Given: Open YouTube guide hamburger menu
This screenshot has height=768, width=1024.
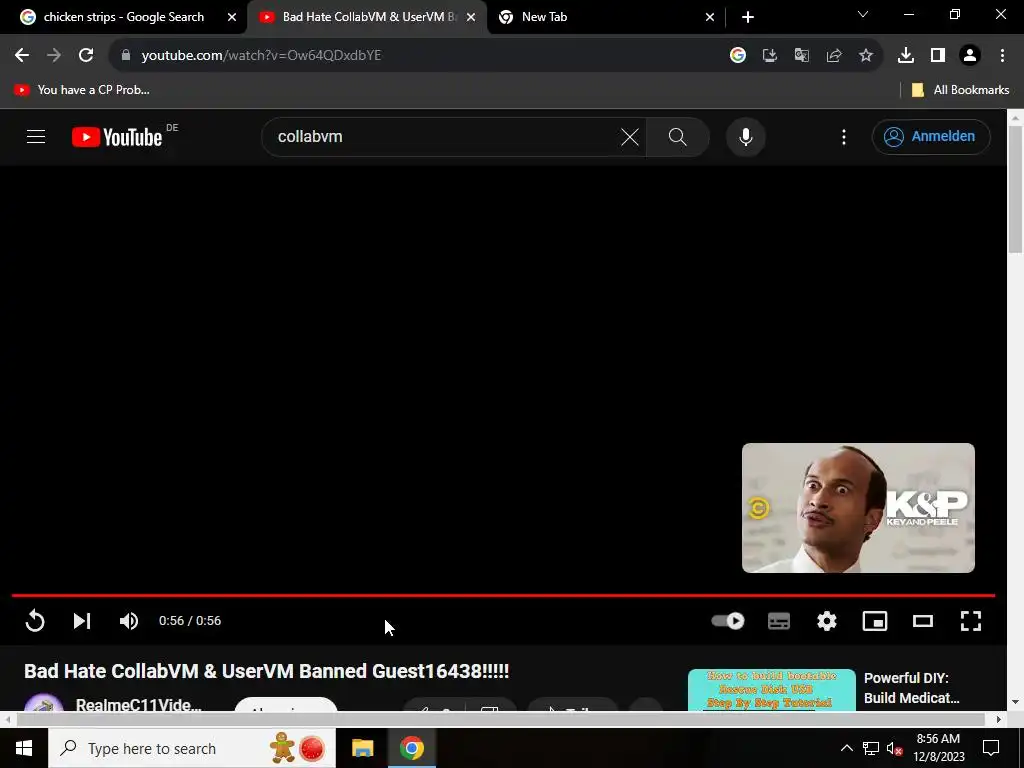Looking at the screenshot, I should tap(36, 136).
